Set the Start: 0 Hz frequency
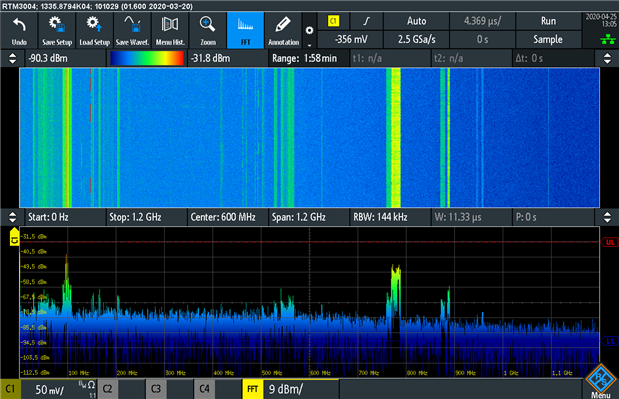 tap(66, 217)
